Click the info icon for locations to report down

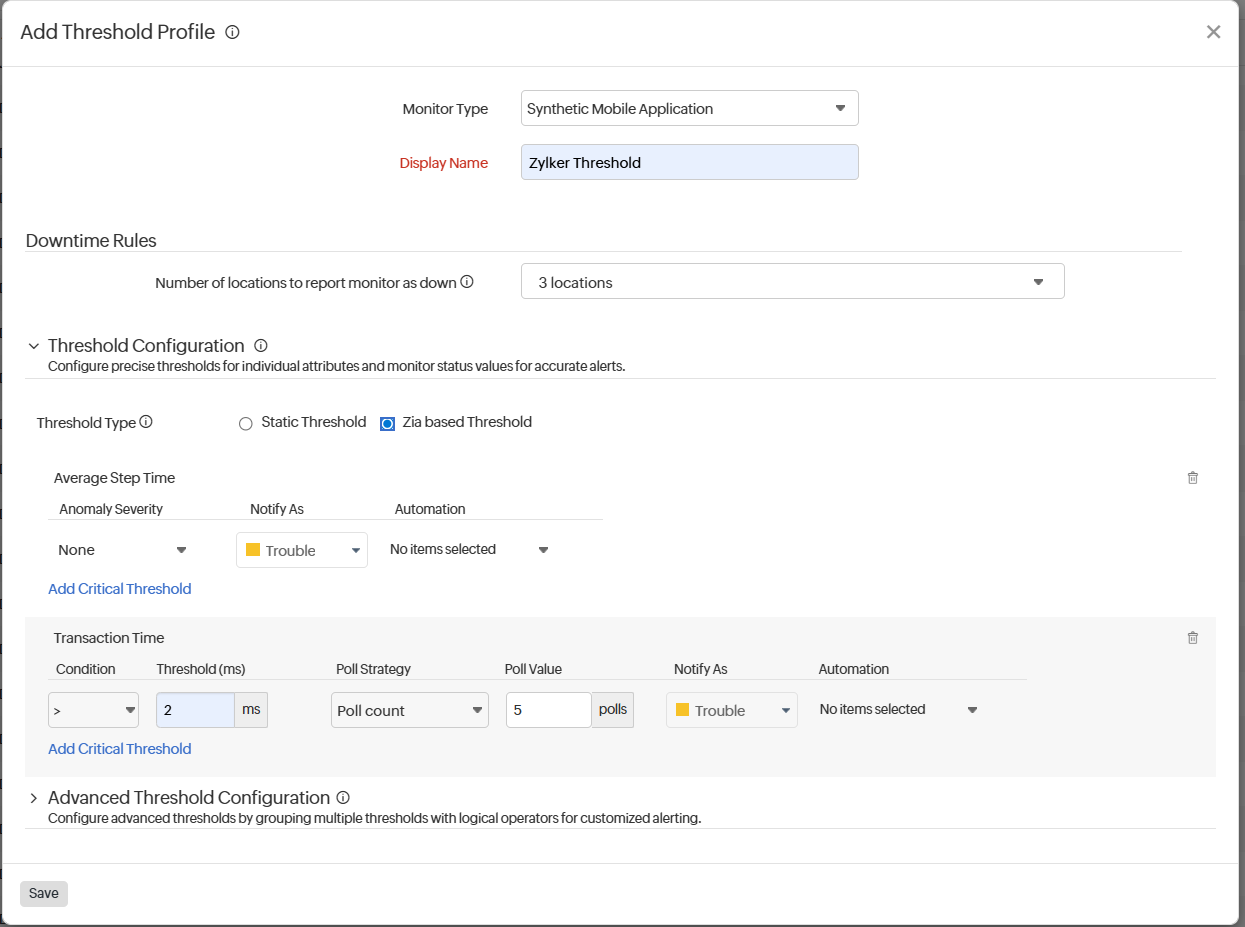tap(466, 282)
